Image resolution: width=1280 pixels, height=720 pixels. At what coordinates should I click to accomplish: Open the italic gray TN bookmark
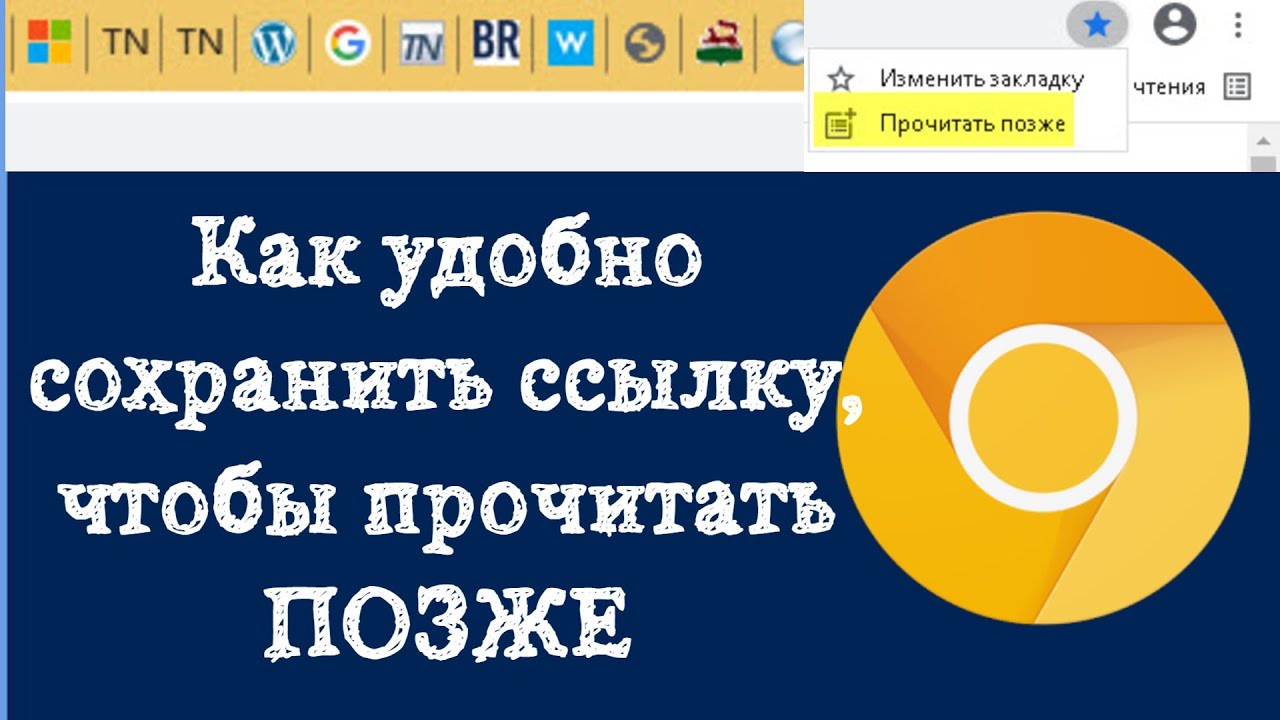click(x=421, y=44)
